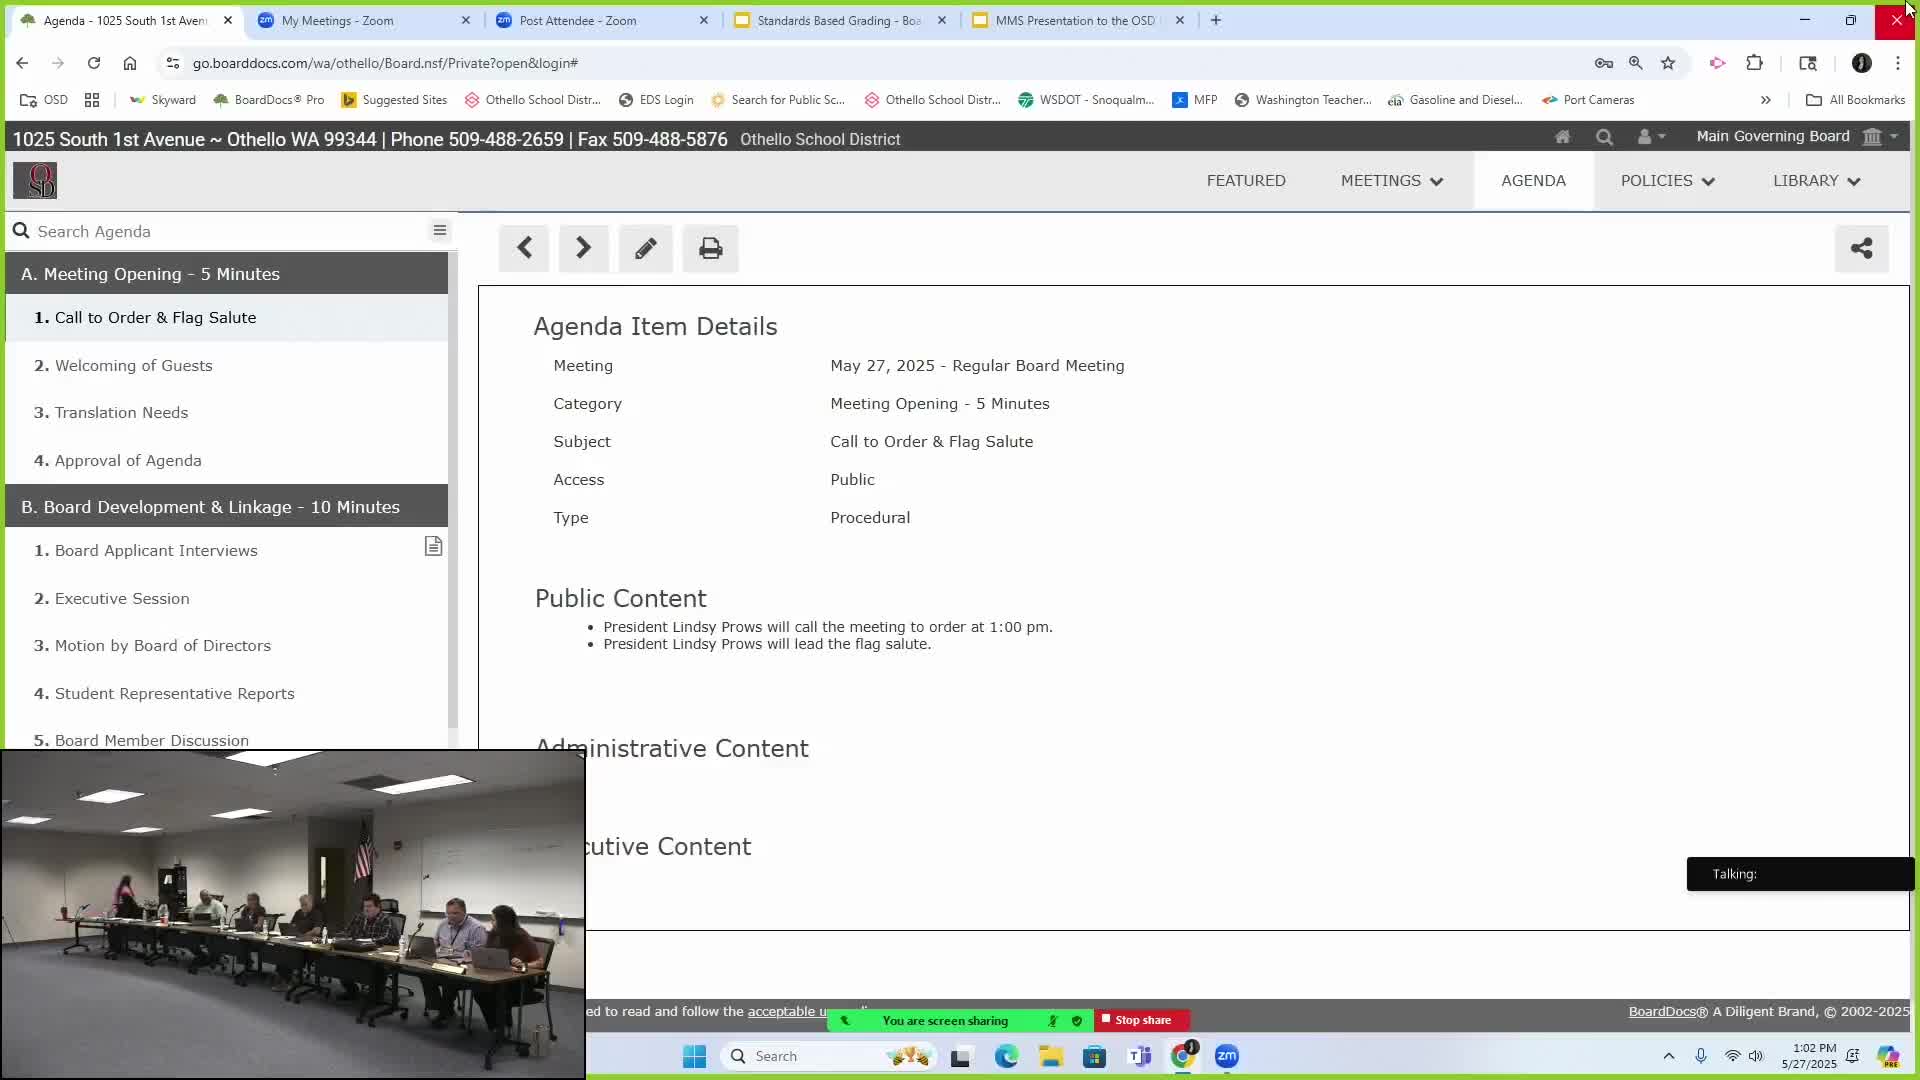Open the BoardDocs home icon
The height and width of the screenshot is (1080, 1920).
(x=1562, y=137)
